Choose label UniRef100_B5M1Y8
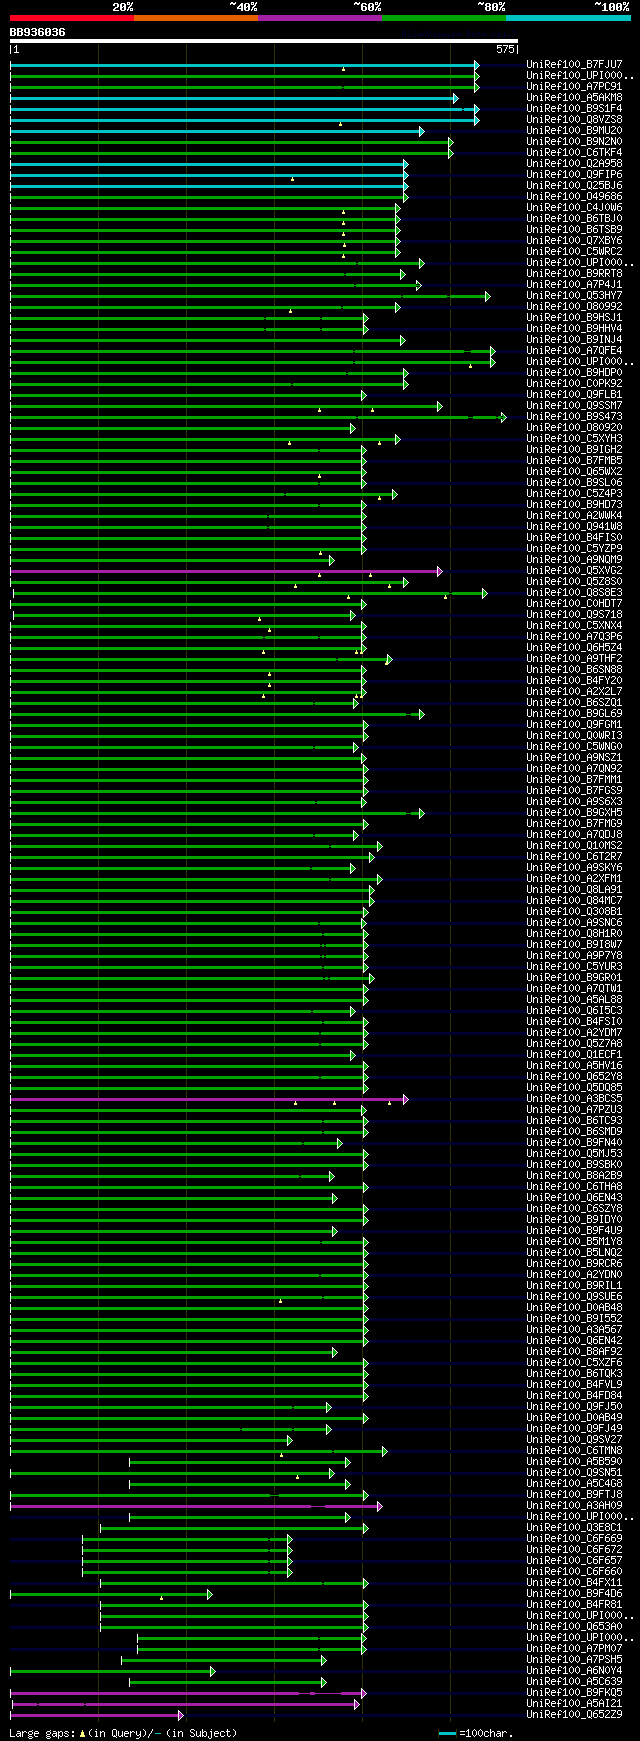Image resolution: width=640 pixels, height=1741 pixels. tap(574, 1242)
